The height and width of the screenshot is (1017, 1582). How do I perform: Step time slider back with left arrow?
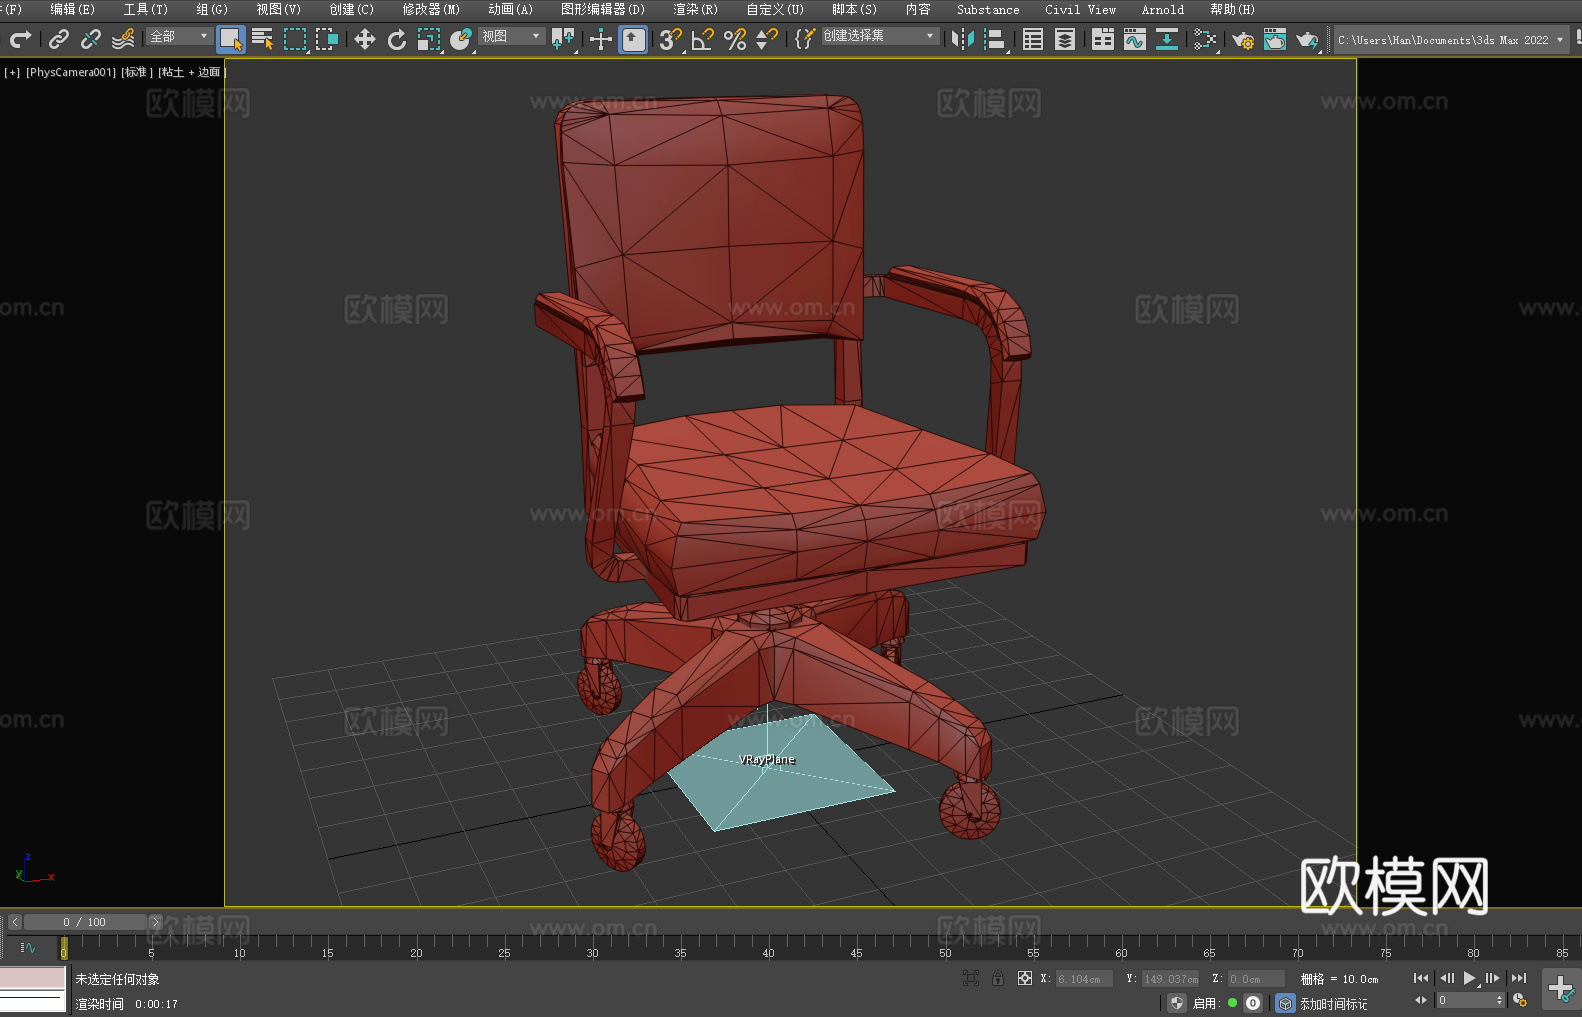14,922
